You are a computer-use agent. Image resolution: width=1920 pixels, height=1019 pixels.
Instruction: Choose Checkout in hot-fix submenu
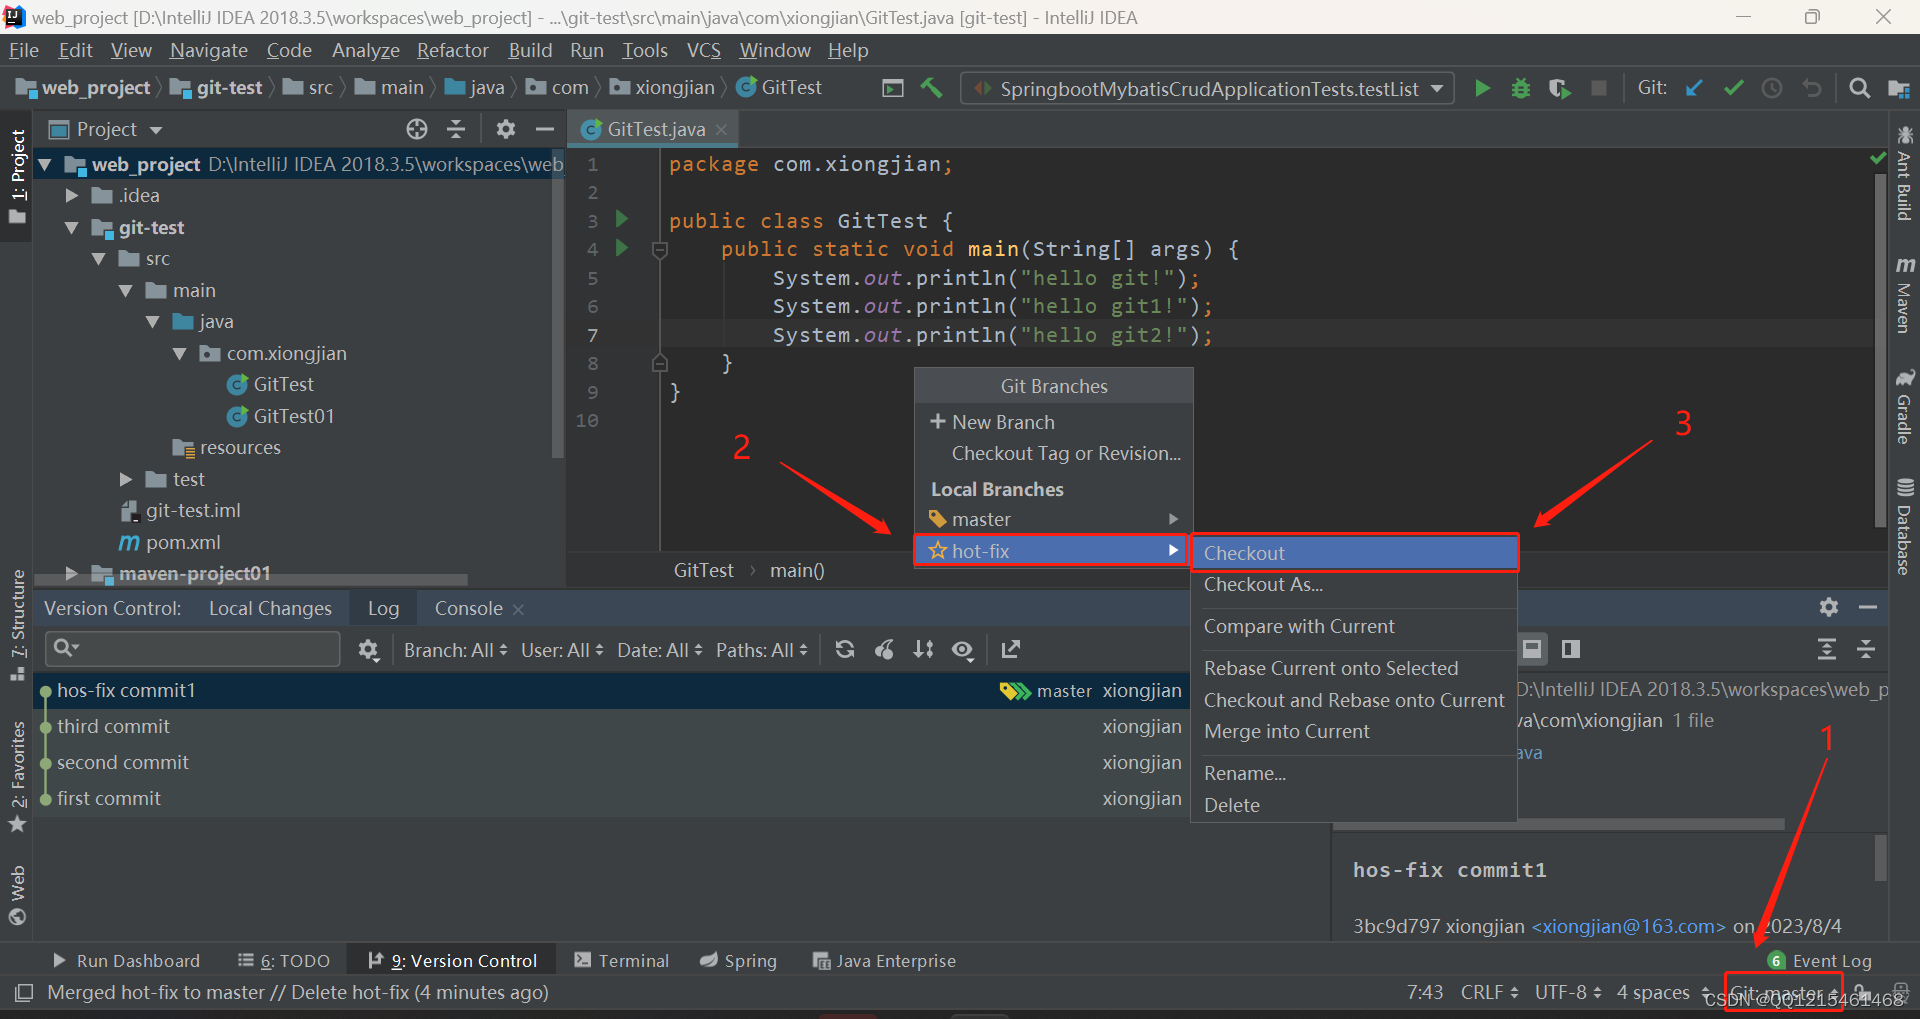point(1355,553)
